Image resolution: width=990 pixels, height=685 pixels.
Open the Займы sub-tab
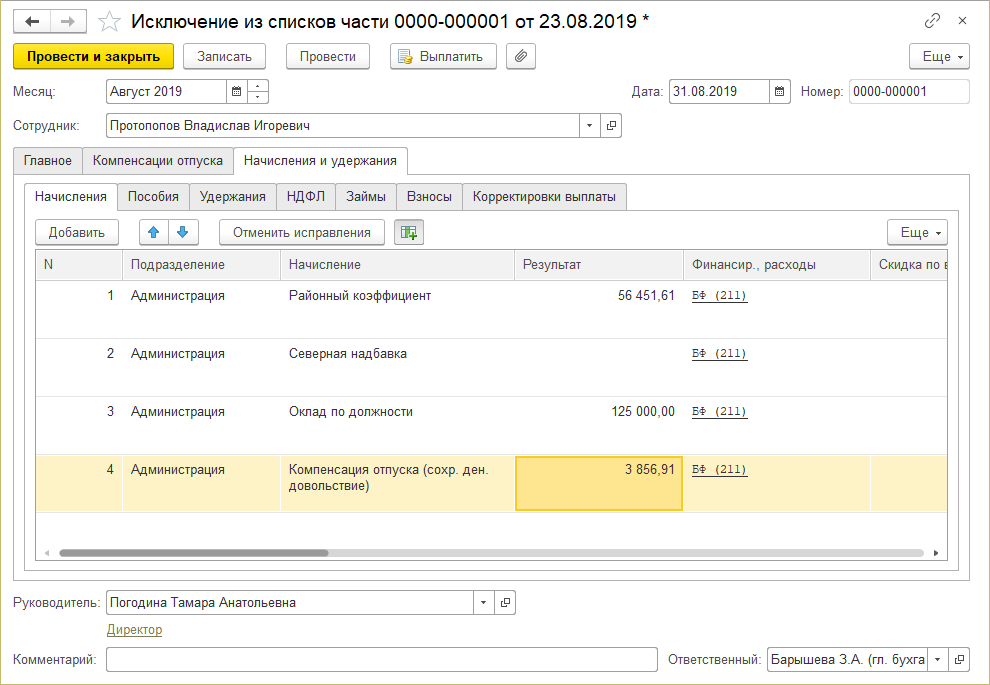[x=366, y=196]
